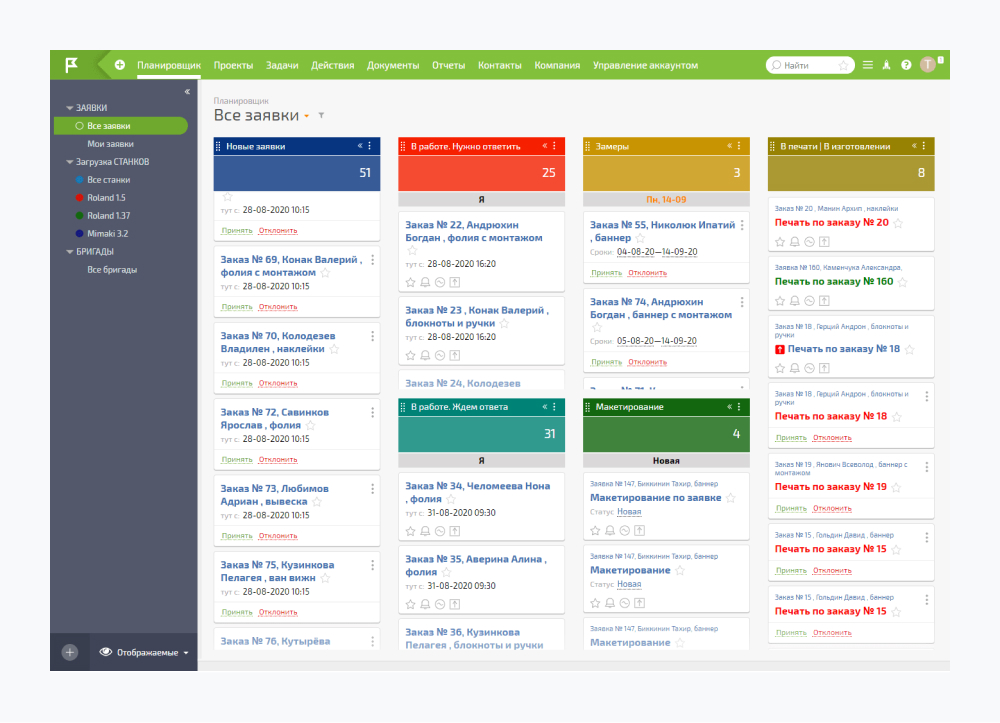Image resolution: width=1000 pixels, height=723 pixels.
Task: Click Отклонить on Заказ № 74 card
Action: coord(647,362)
